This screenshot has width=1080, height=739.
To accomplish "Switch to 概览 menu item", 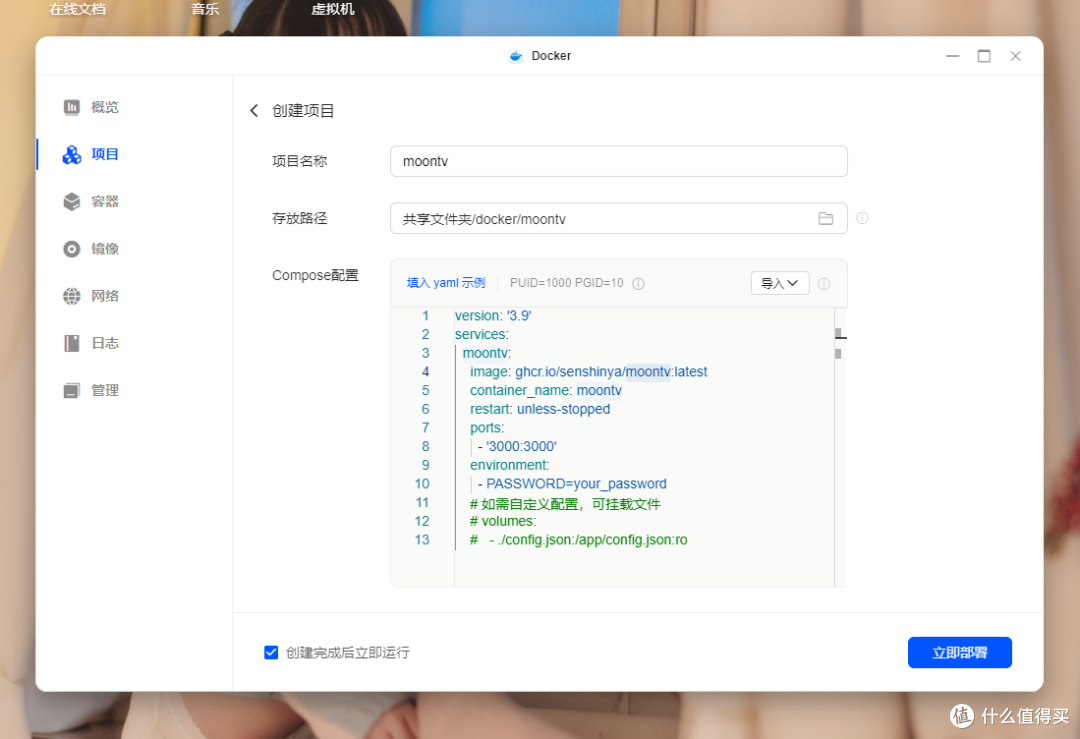I will coord(105,107).
